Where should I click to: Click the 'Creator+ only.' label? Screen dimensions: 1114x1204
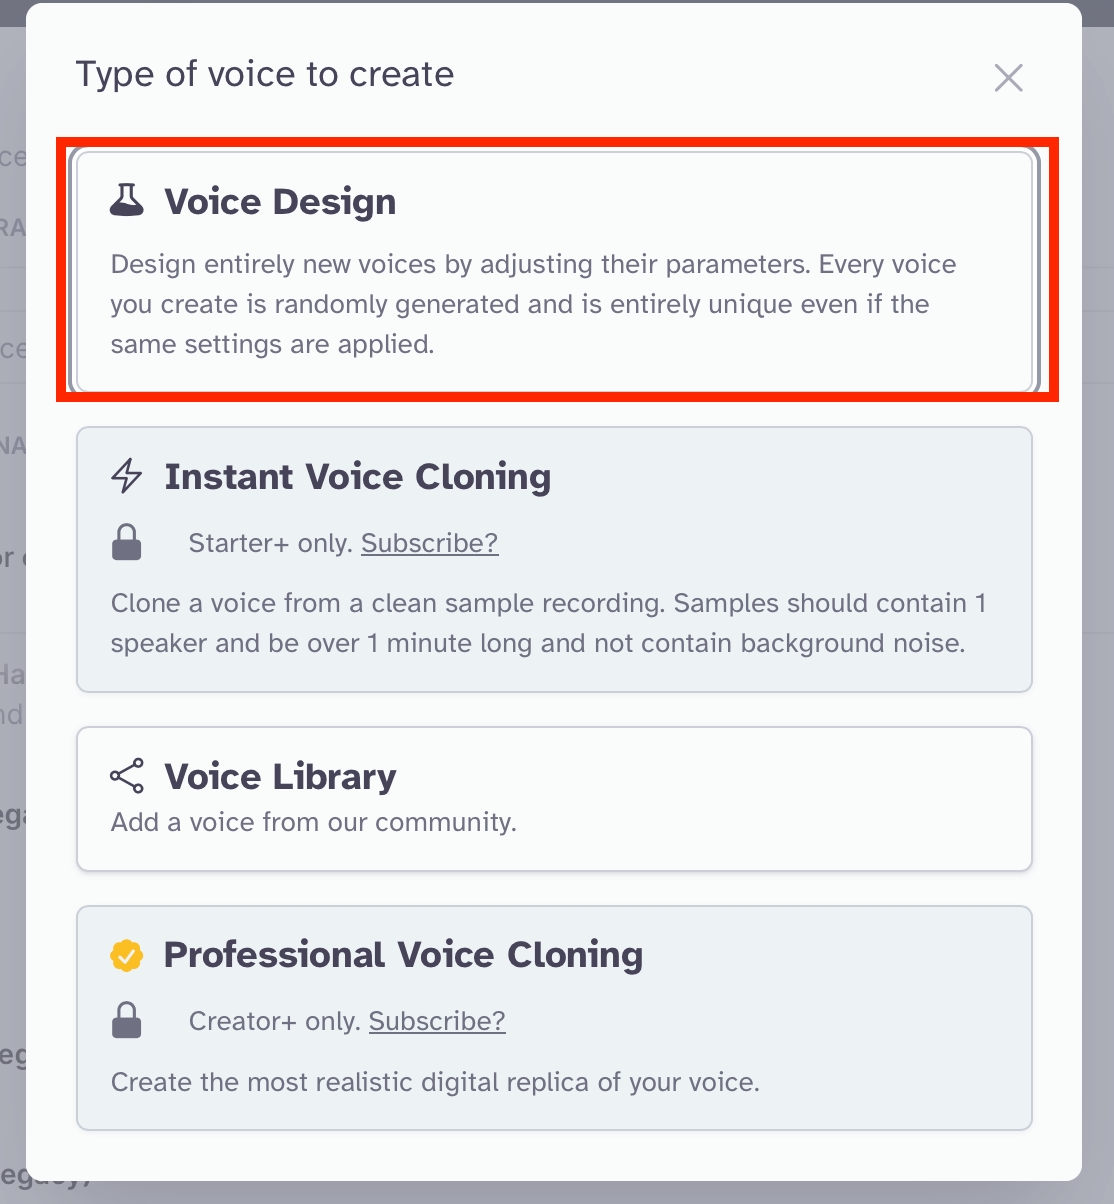pyautogui.click(x=275, y=1021)
